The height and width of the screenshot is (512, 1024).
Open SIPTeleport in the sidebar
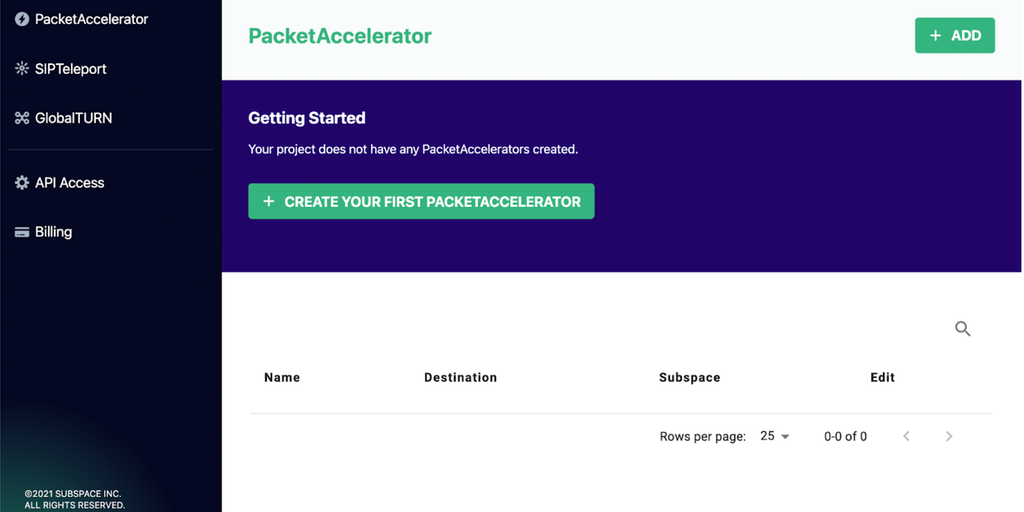[x=70, y=69]
